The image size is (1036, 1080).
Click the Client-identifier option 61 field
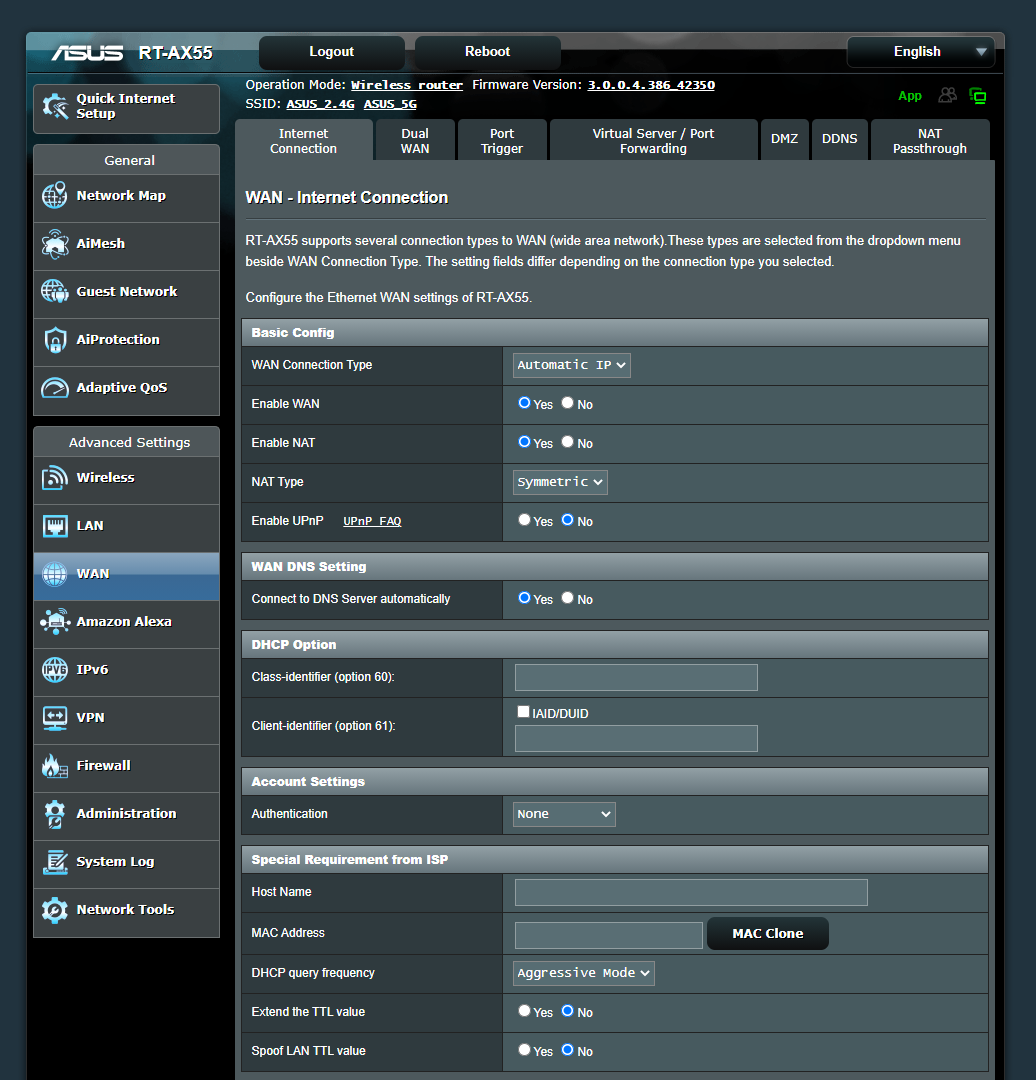pos(636,738)
